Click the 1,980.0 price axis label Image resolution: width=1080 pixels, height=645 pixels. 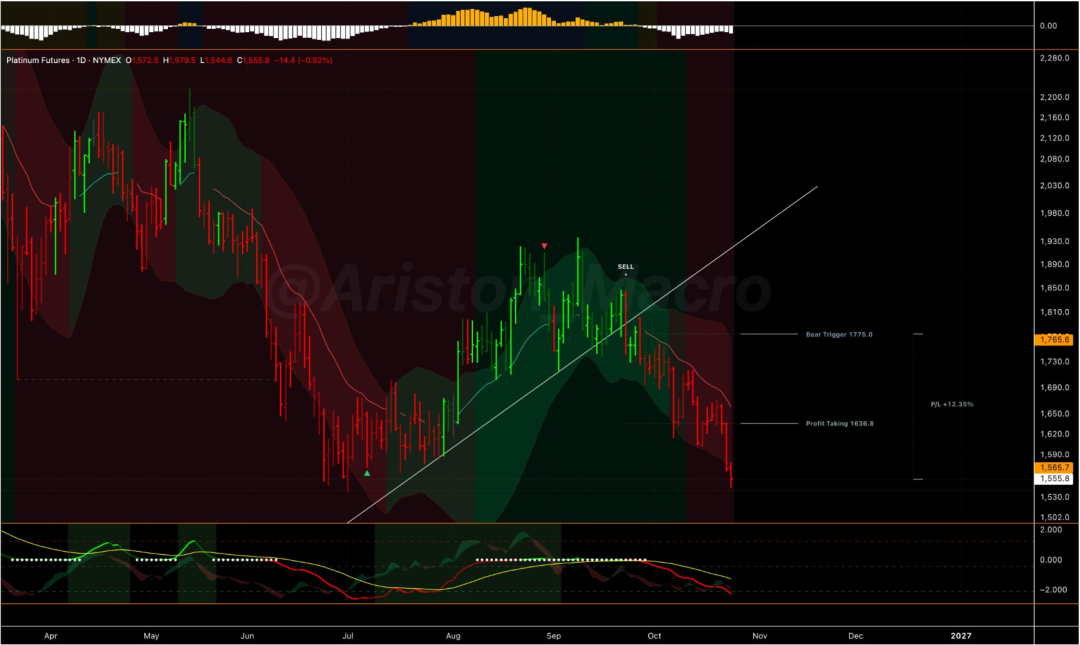[x=1055, y=214]
